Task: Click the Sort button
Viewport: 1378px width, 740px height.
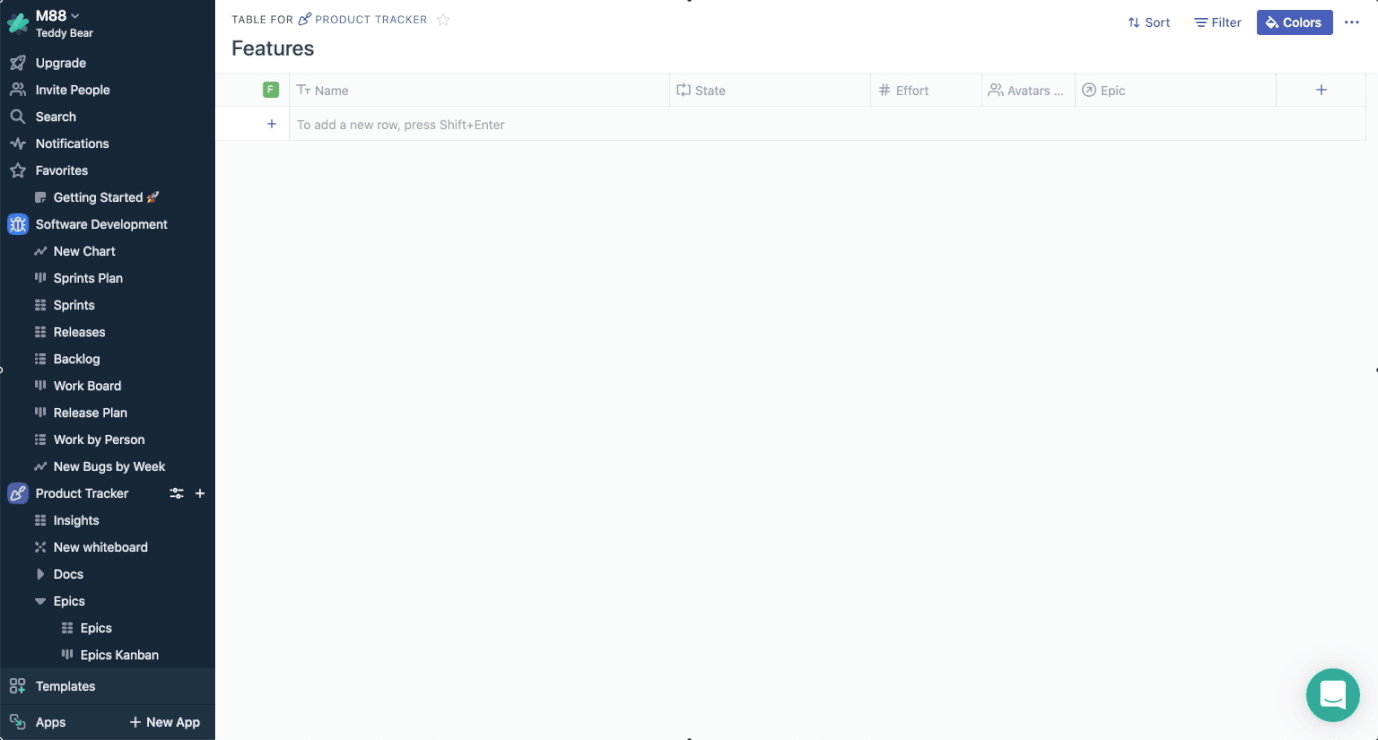Action: [x=1149, y=22]
